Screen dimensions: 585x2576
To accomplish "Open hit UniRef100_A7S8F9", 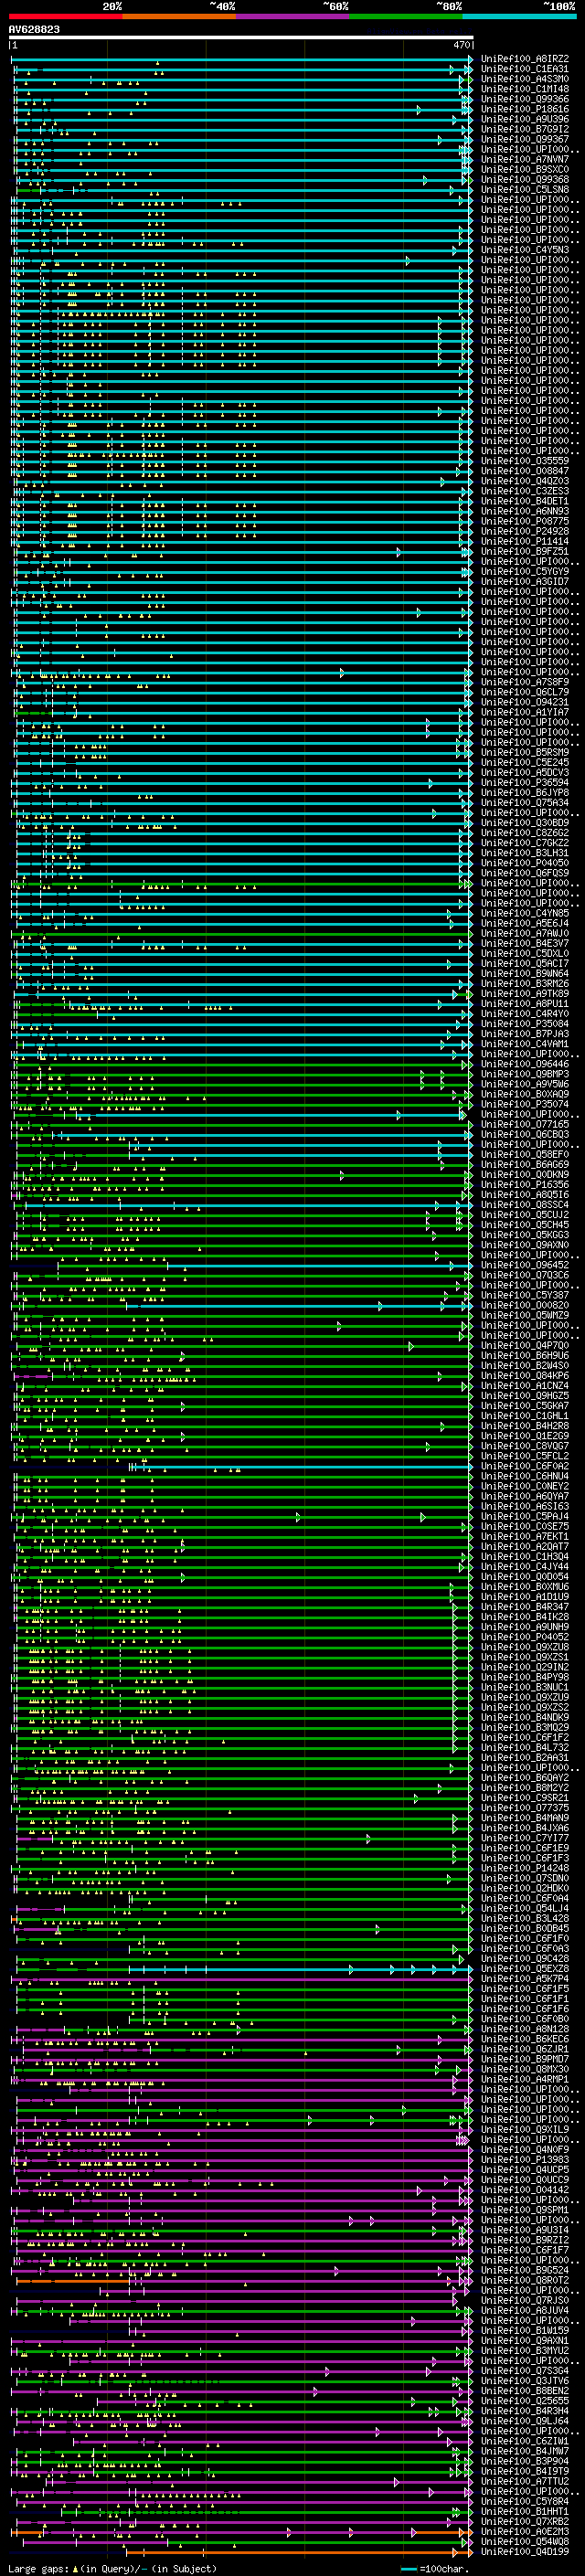I will click(x=525, y=682).
